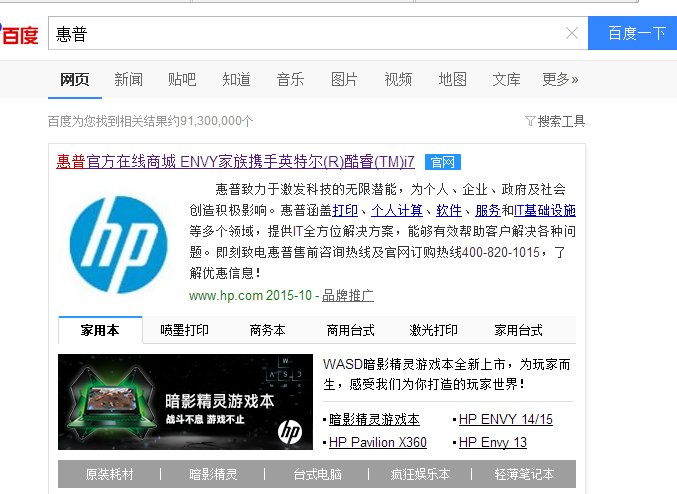Select the 激光打印 product tab
Screen dimensions: 677x494
[433, 330]
